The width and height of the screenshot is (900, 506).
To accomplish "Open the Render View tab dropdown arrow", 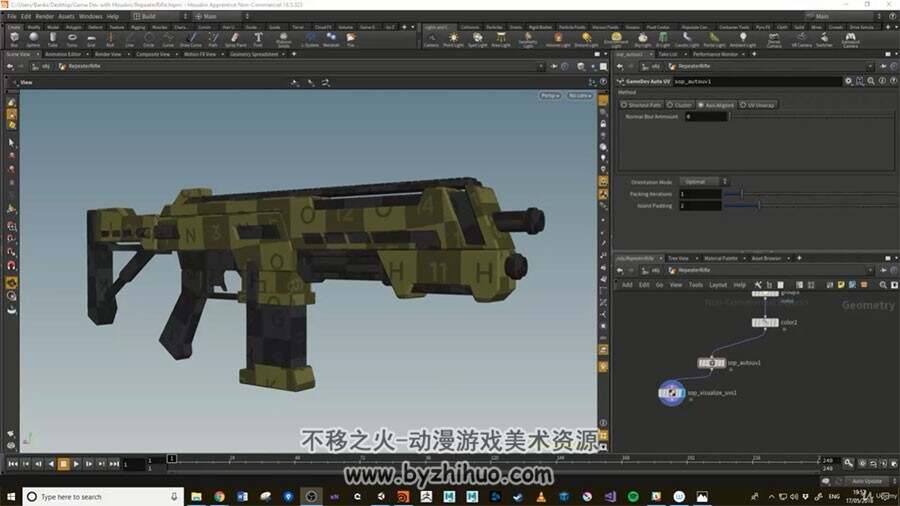I will click(x=128, y=54).
